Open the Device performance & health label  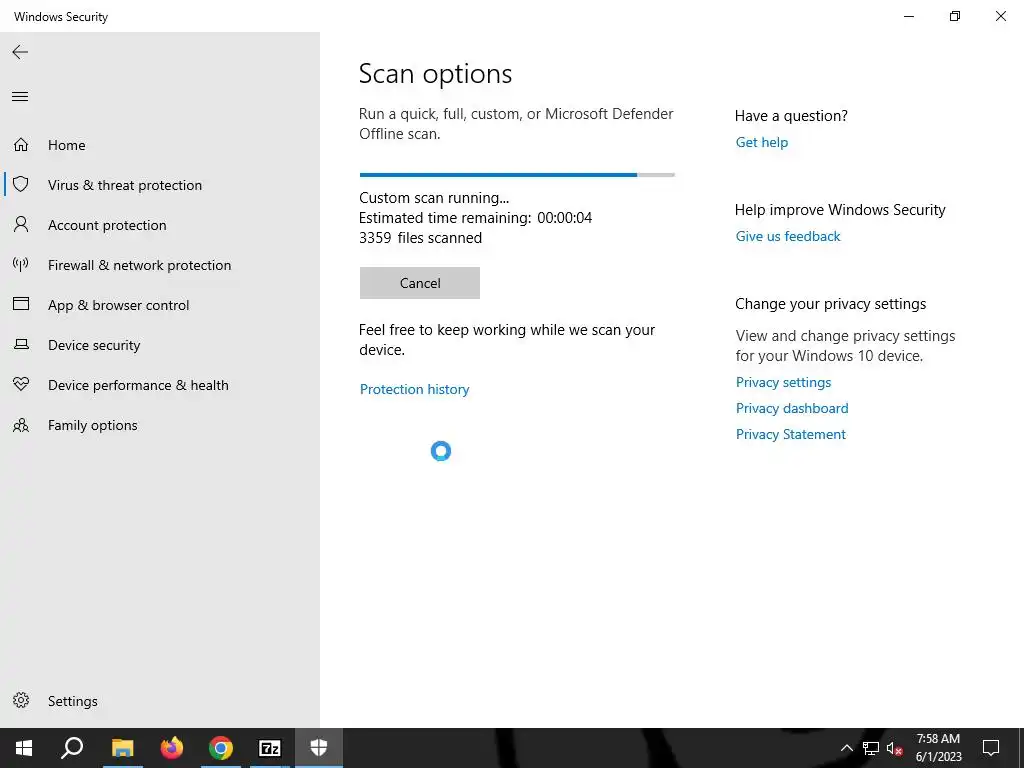pyautogui.click(x=138, y=385)
